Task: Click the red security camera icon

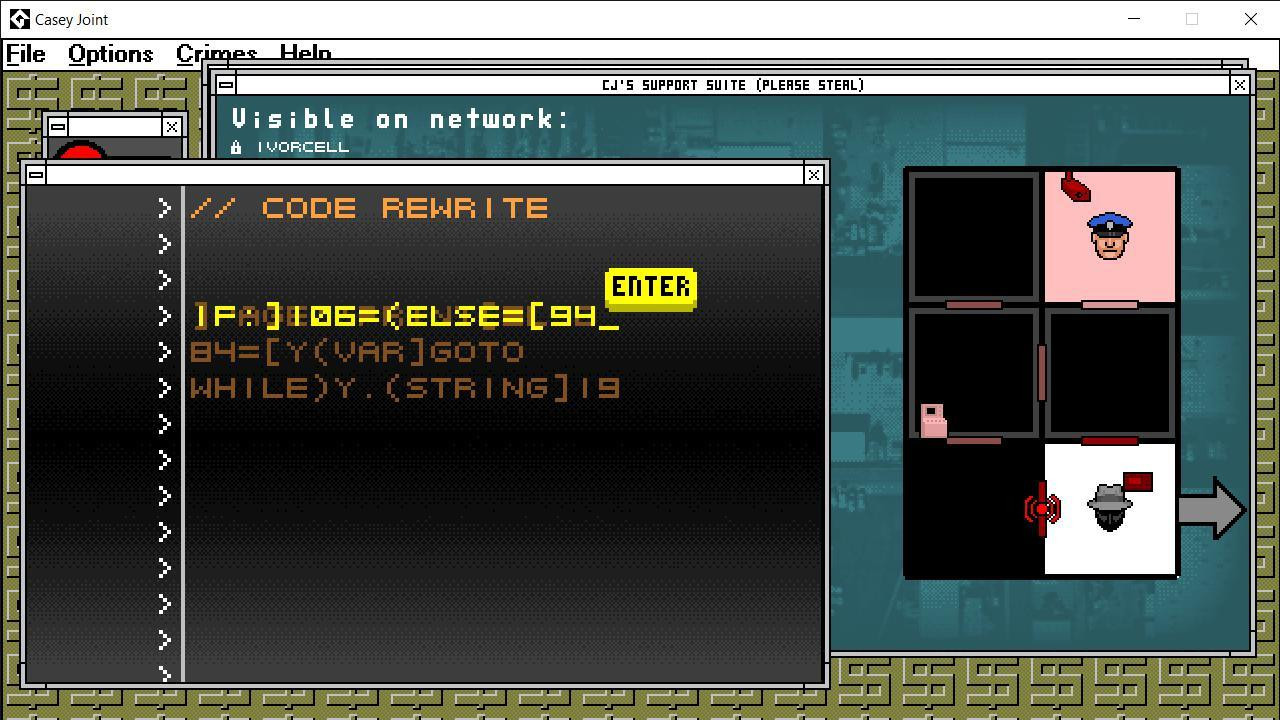Action: click(x=1075, y=187)
